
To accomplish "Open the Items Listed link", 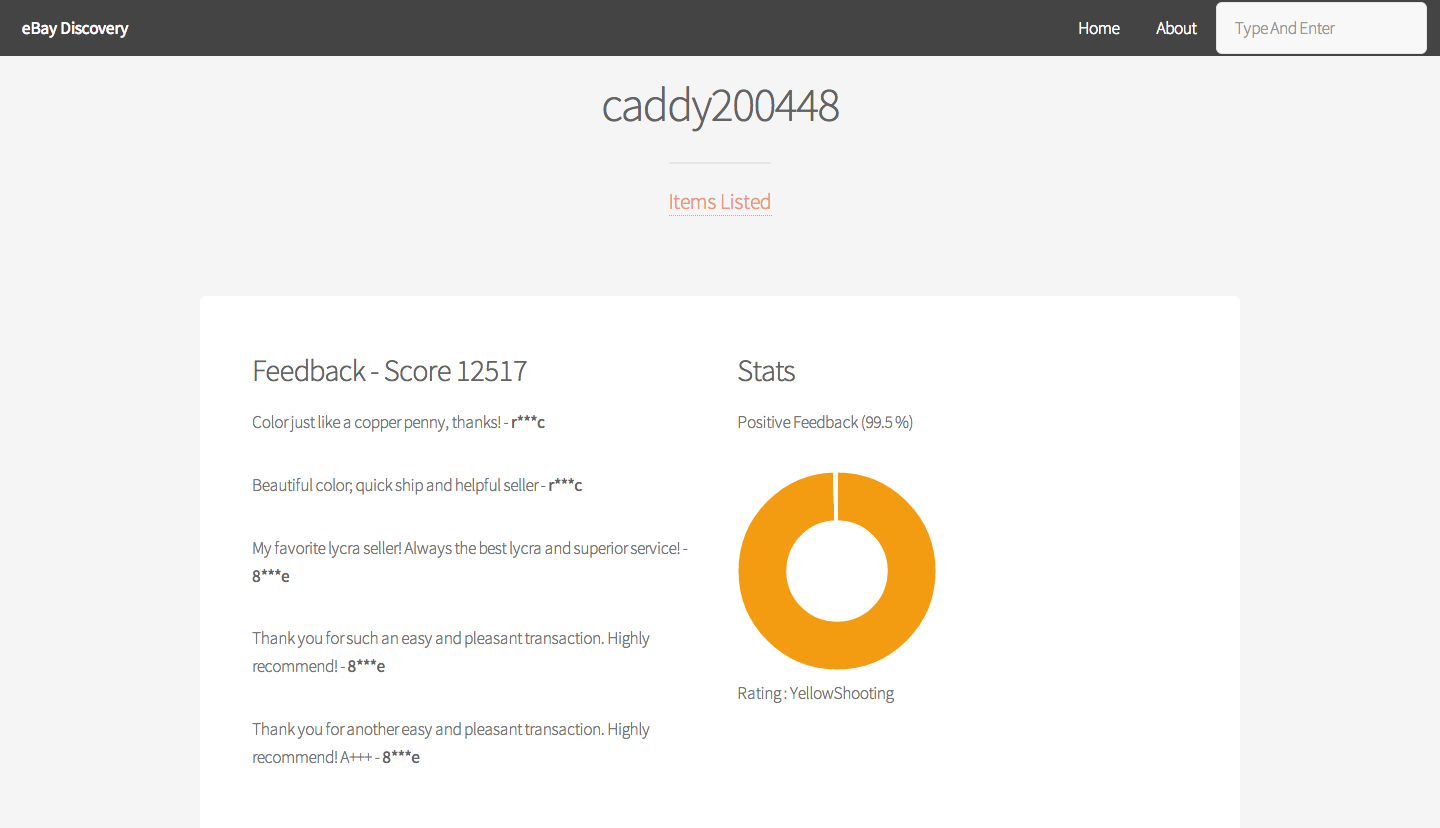I will click(x=719, y=202).
